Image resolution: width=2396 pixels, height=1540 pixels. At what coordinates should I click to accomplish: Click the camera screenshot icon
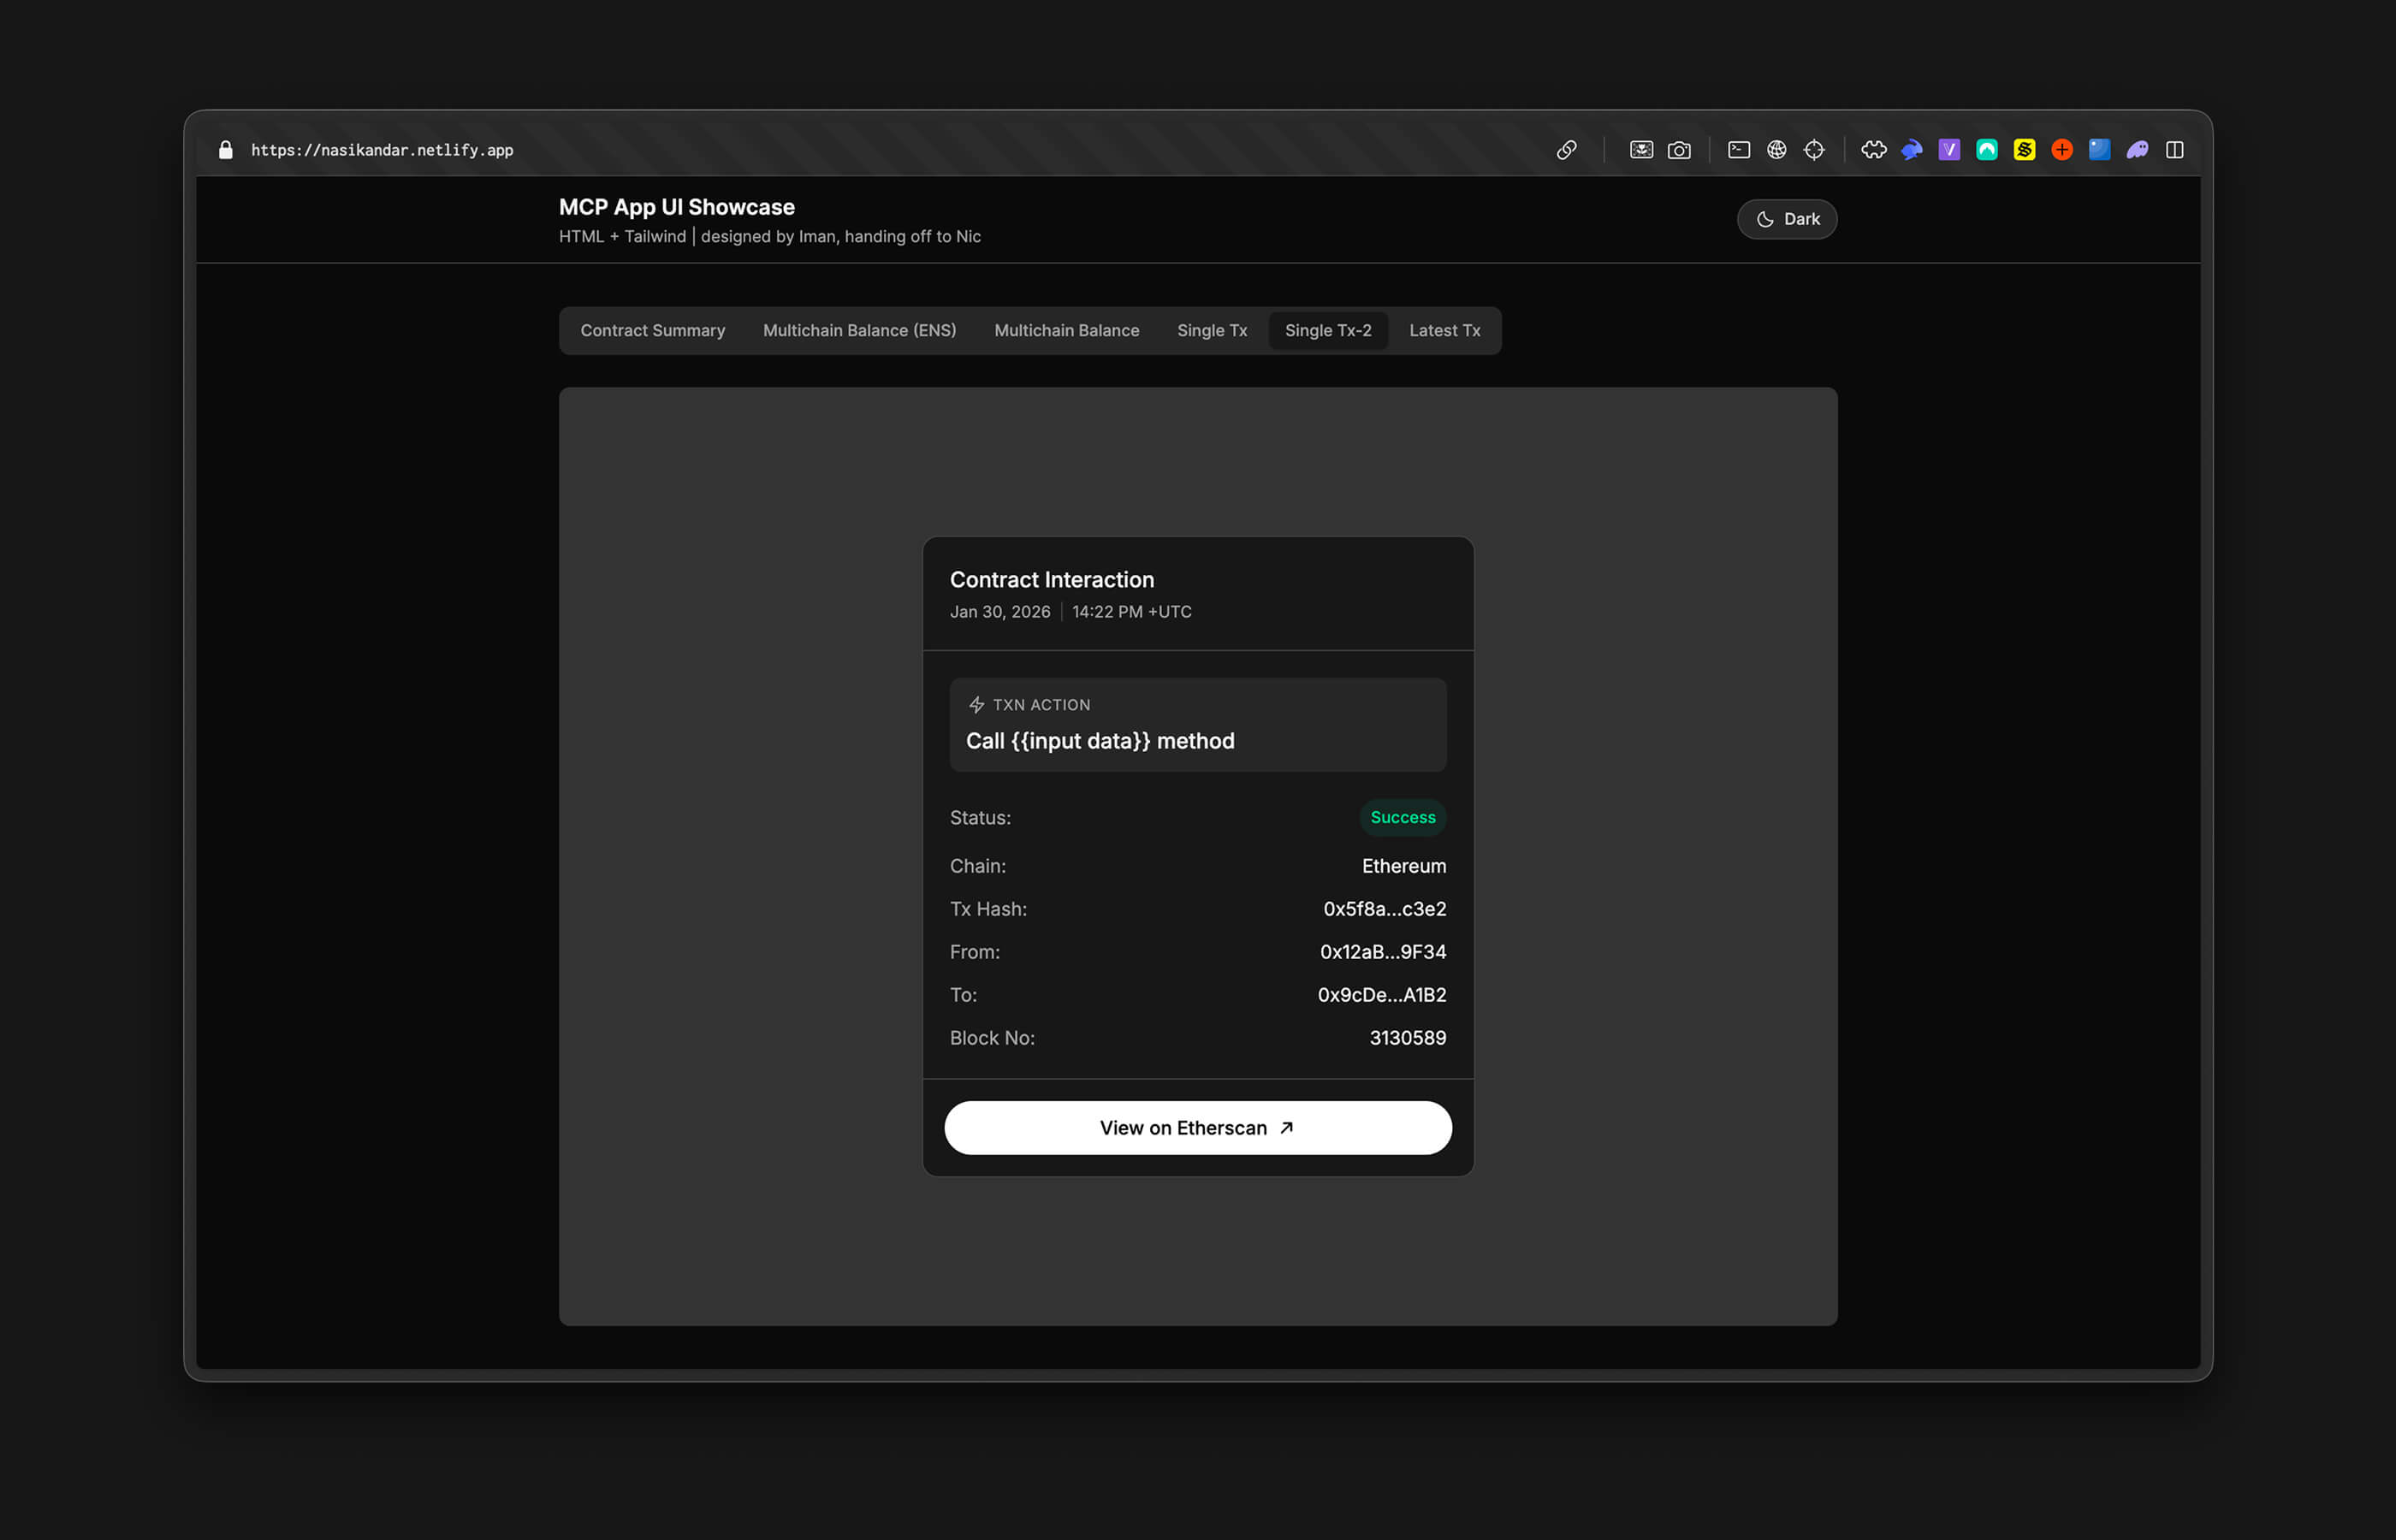click(x=1679, y=150)
